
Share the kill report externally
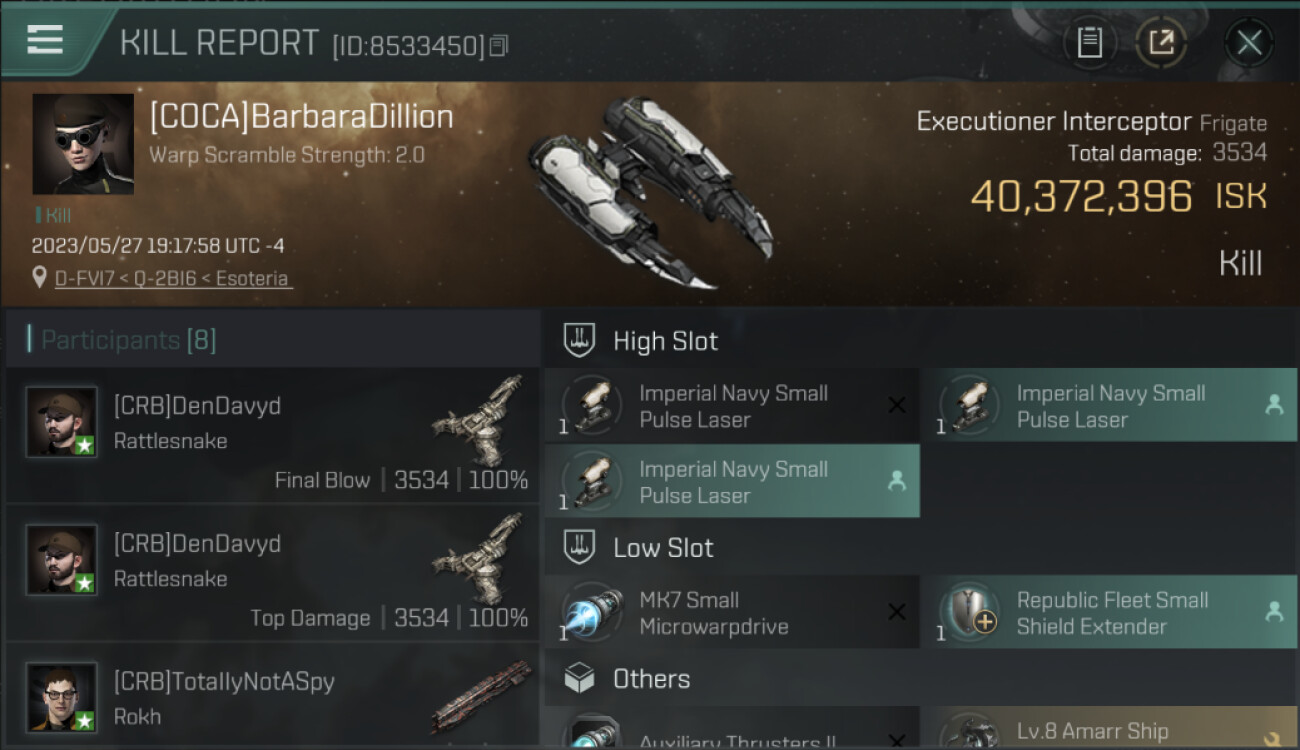(1161, 42)
